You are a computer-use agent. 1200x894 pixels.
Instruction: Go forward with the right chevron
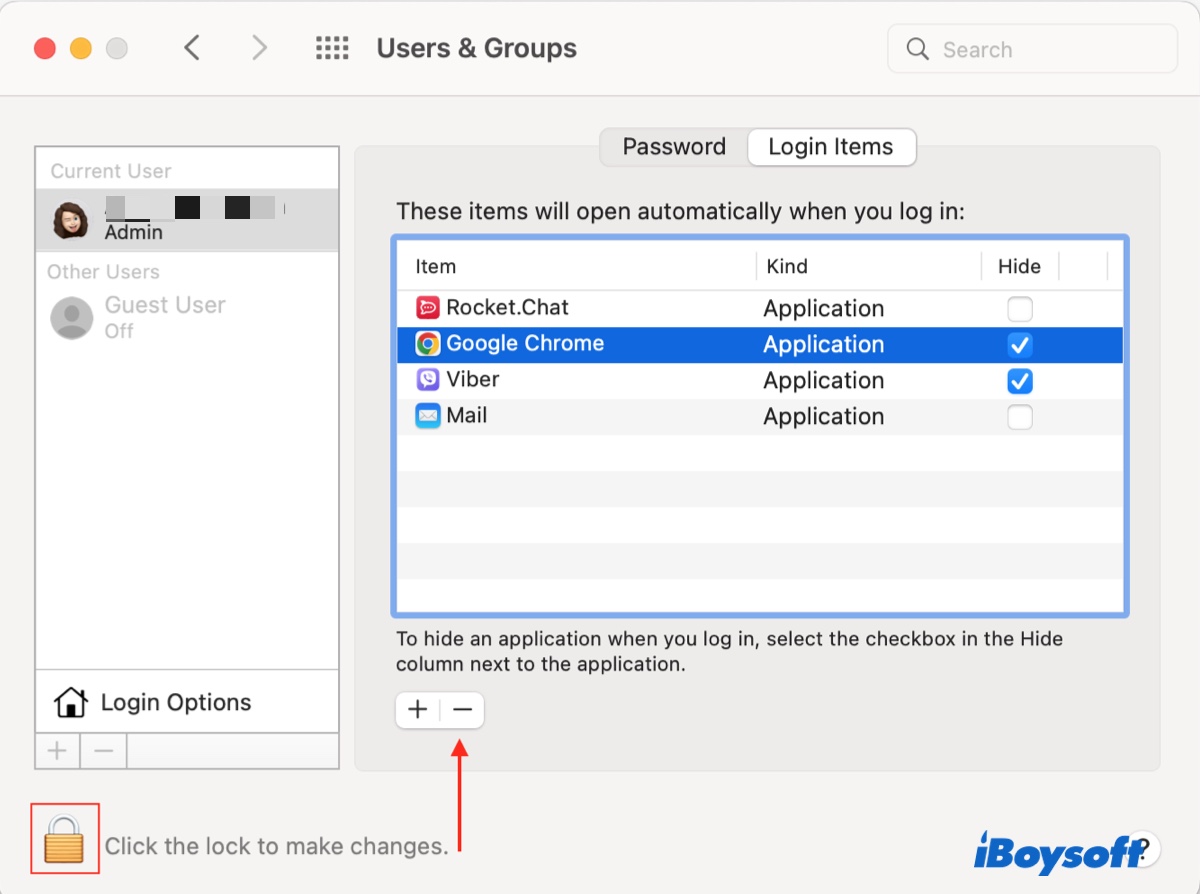point(259,47)
